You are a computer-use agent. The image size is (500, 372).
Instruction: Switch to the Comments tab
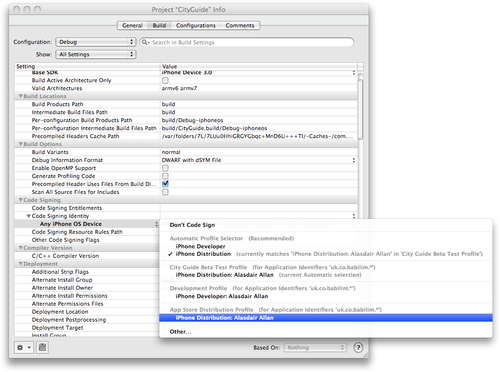(x=240, y=26)
